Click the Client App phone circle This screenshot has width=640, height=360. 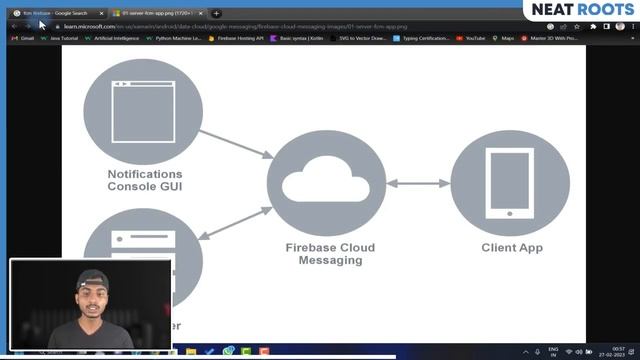click(x=510, y=183)
